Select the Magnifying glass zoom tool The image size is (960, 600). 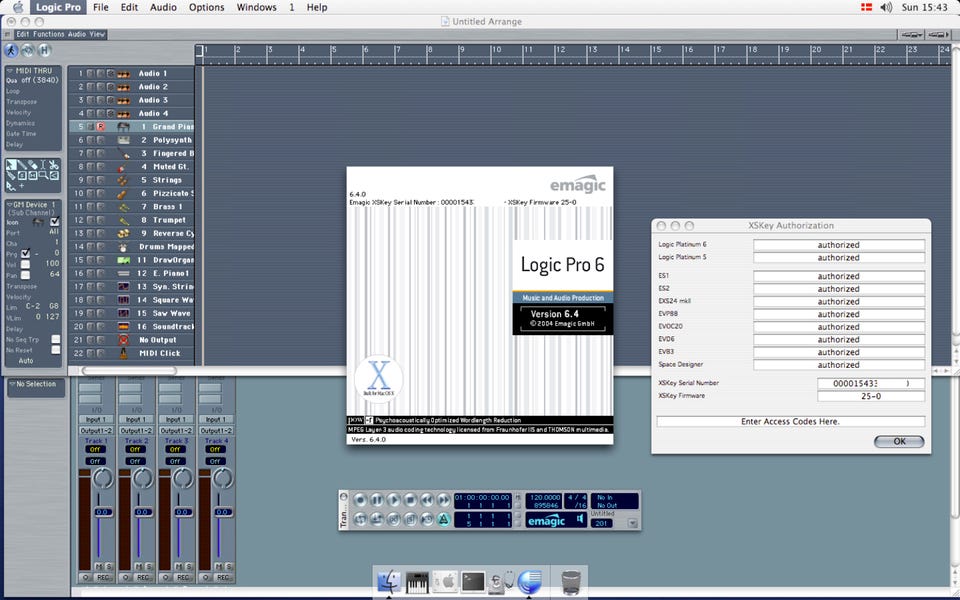click(43, 176)
